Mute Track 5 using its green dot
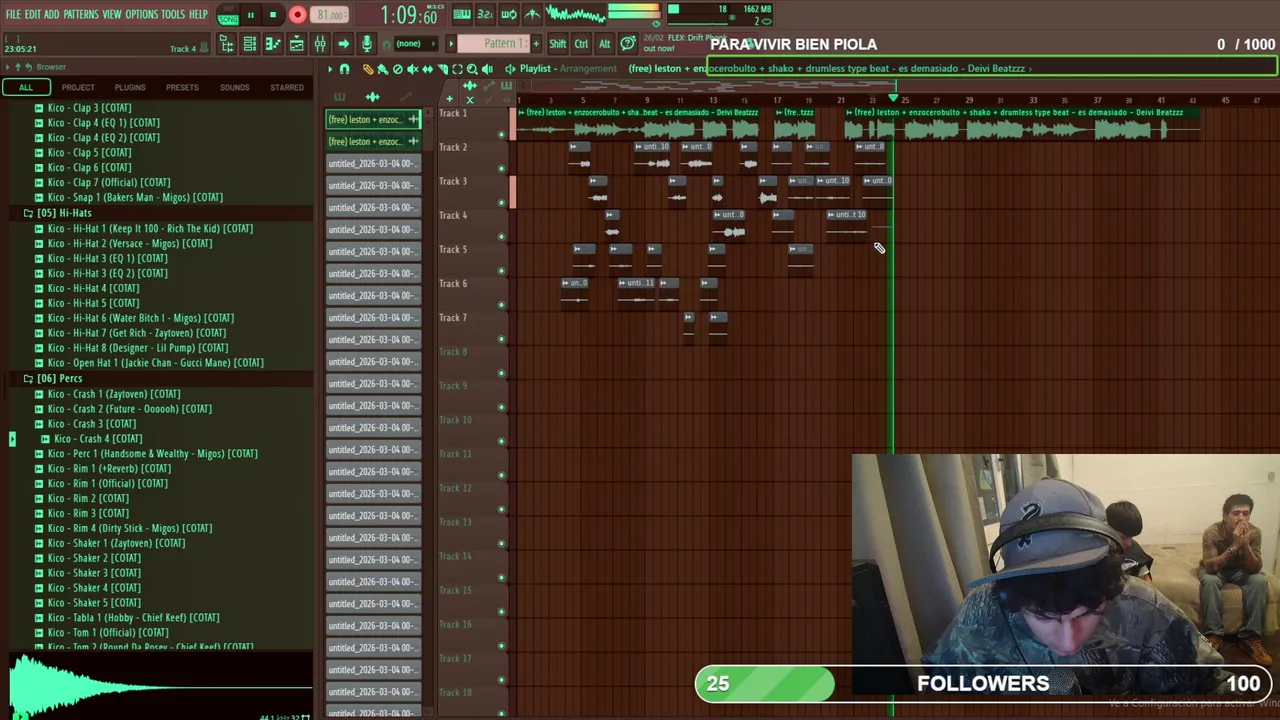 click(x=502, y=271)
